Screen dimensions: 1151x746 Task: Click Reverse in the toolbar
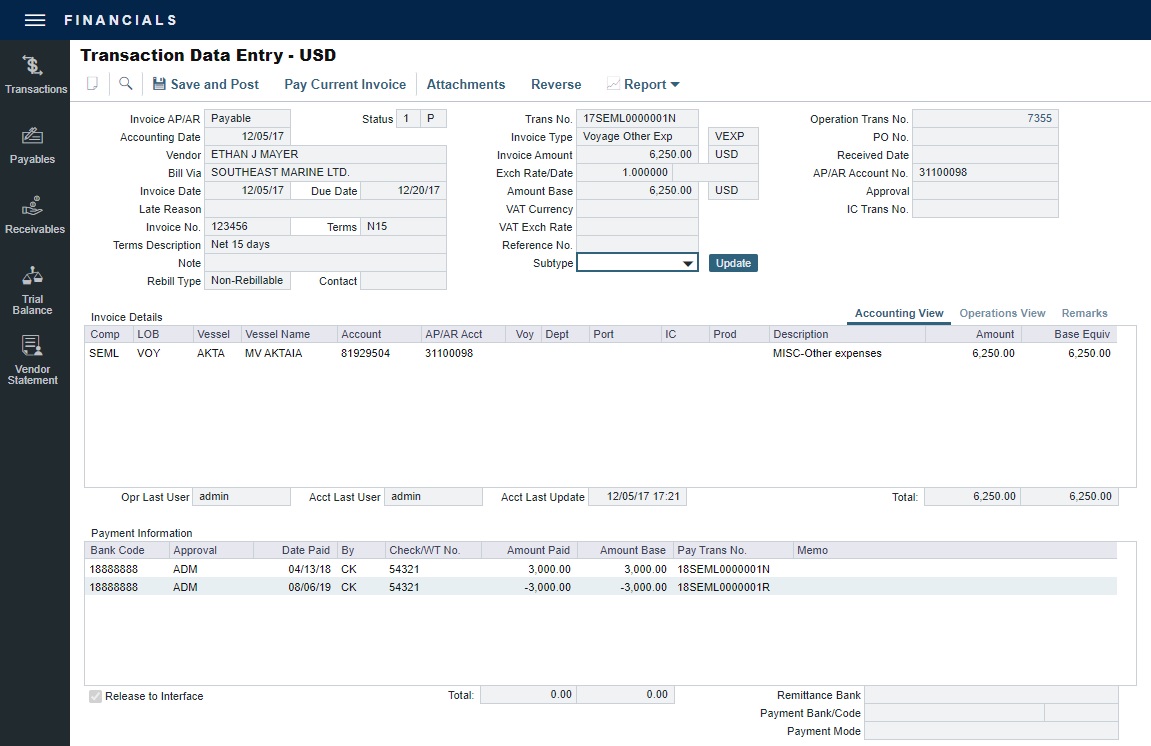(555, 84)
